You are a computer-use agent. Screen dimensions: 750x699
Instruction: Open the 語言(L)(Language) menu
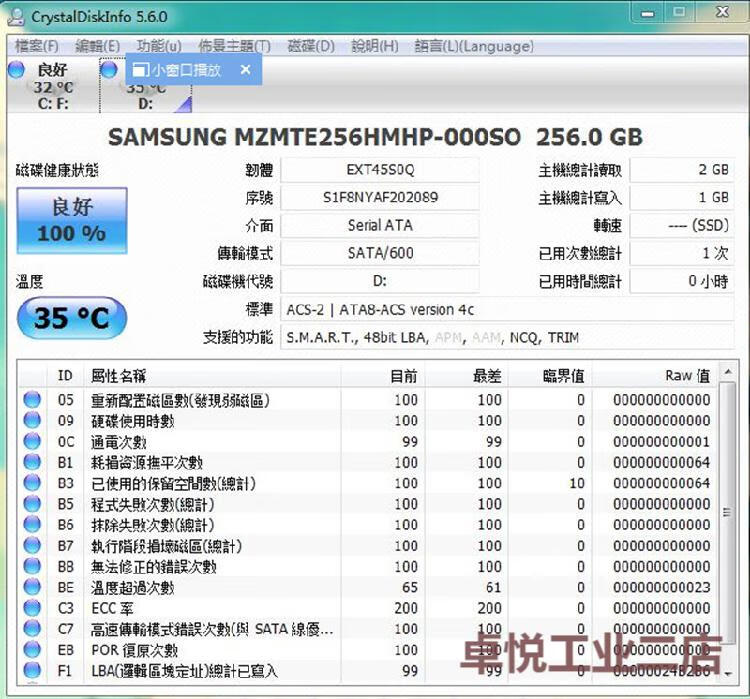[473, 46]
